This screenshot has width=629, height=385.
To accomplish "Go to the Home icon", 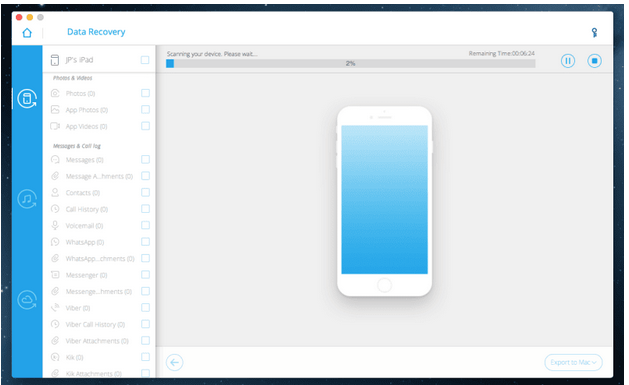I will (x=27, y=32).
